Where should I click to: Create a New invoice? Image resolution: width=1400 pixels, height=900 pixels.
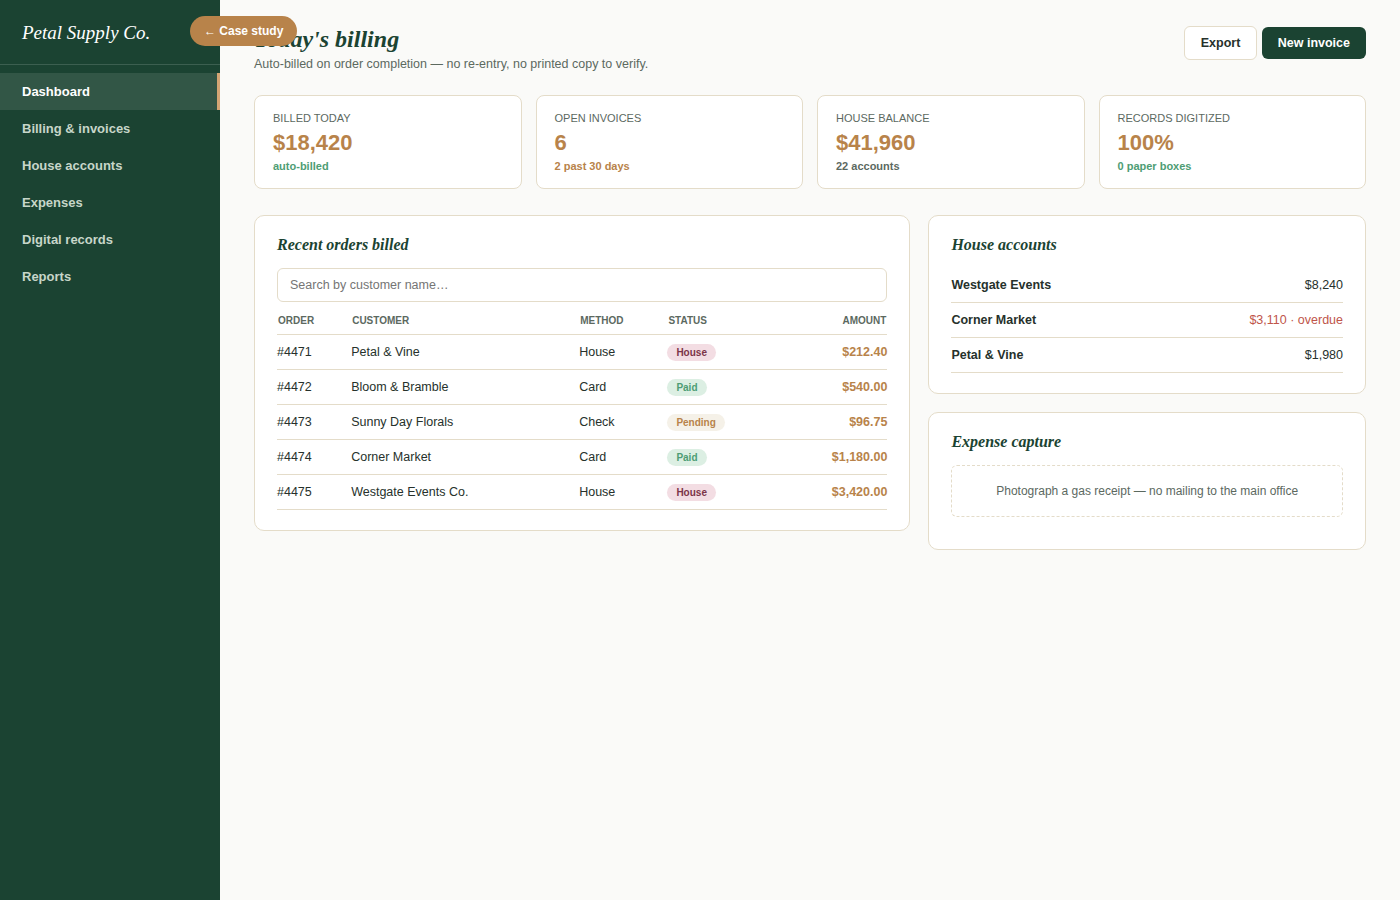(x=1313, y=43)
